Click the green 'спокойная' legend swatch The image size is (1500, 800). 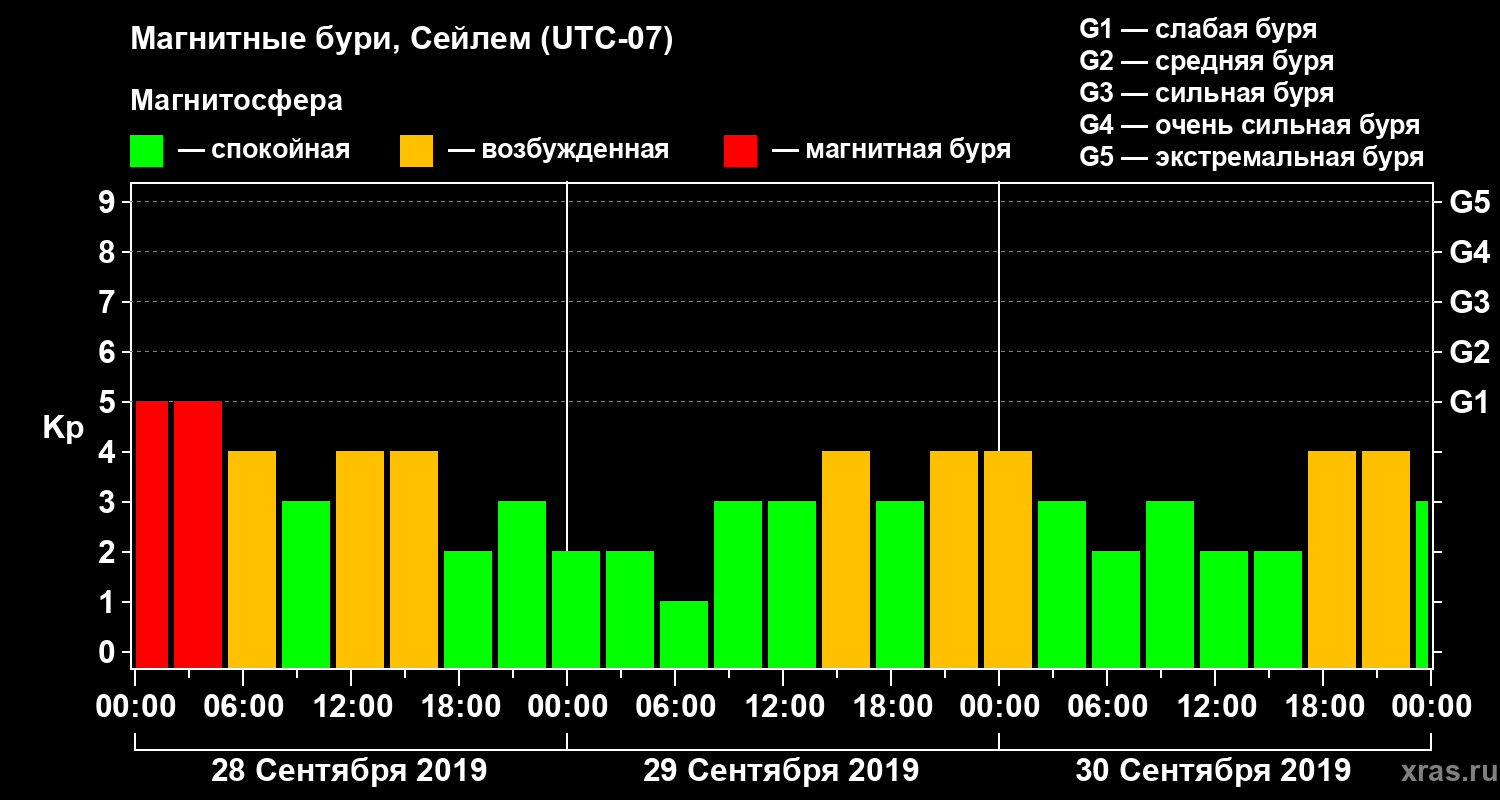[x=147, y=151]
